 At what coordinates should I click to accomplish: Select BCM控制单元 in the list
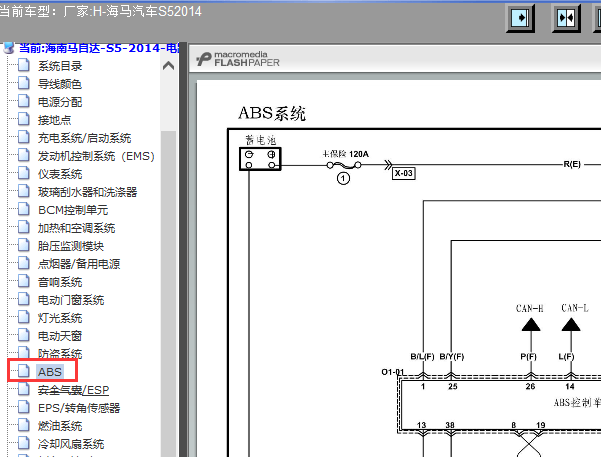tap(73, 210)
